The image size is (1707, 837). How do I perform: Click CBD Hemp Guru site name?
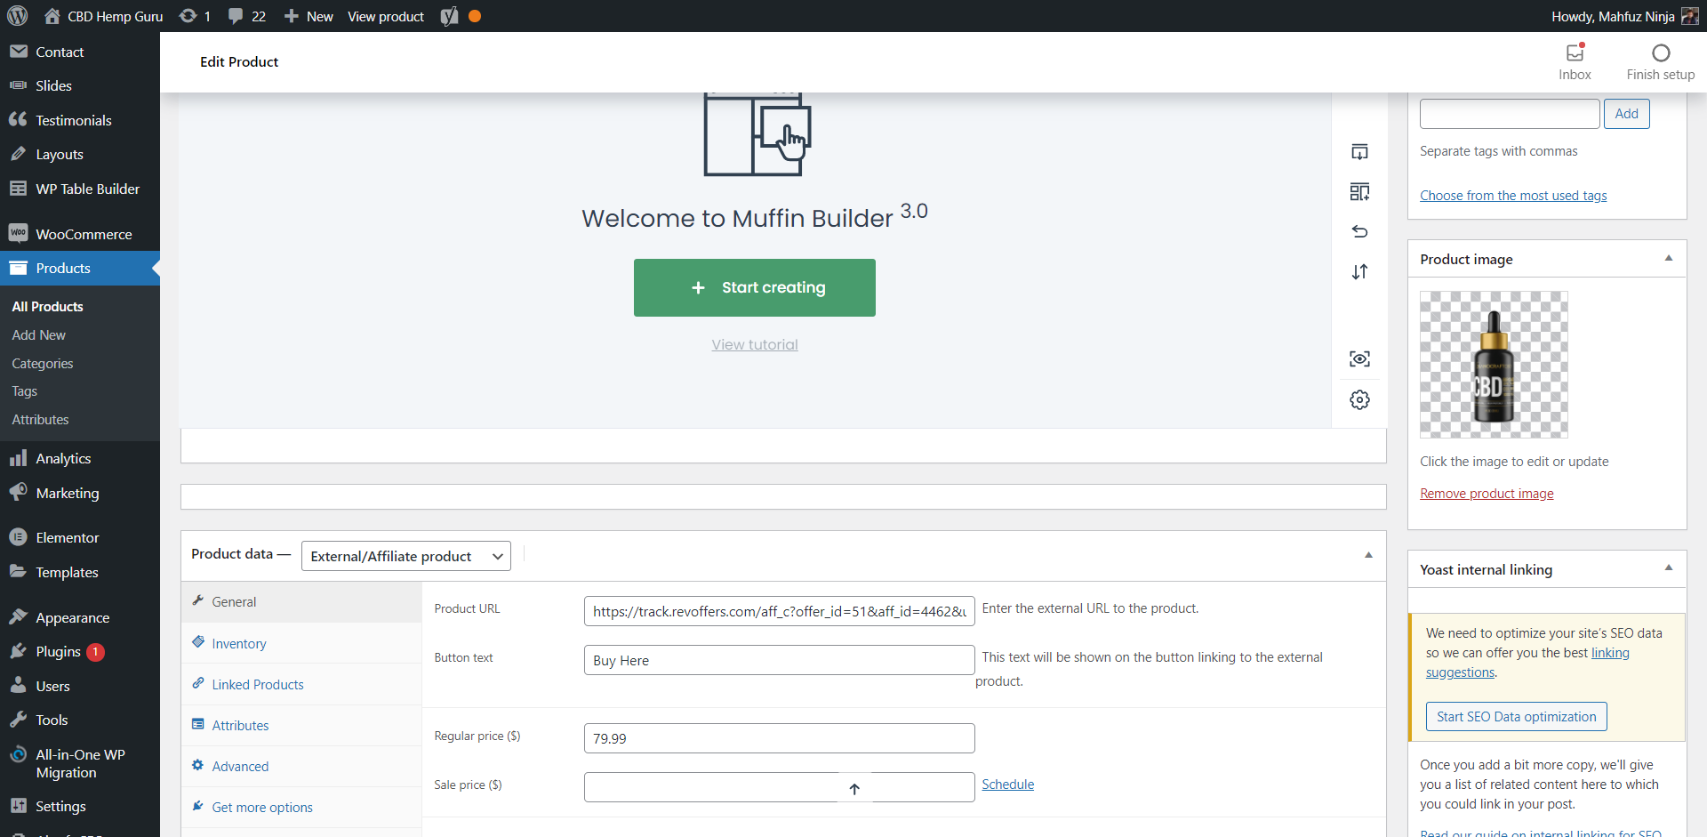tap(103, 16)
